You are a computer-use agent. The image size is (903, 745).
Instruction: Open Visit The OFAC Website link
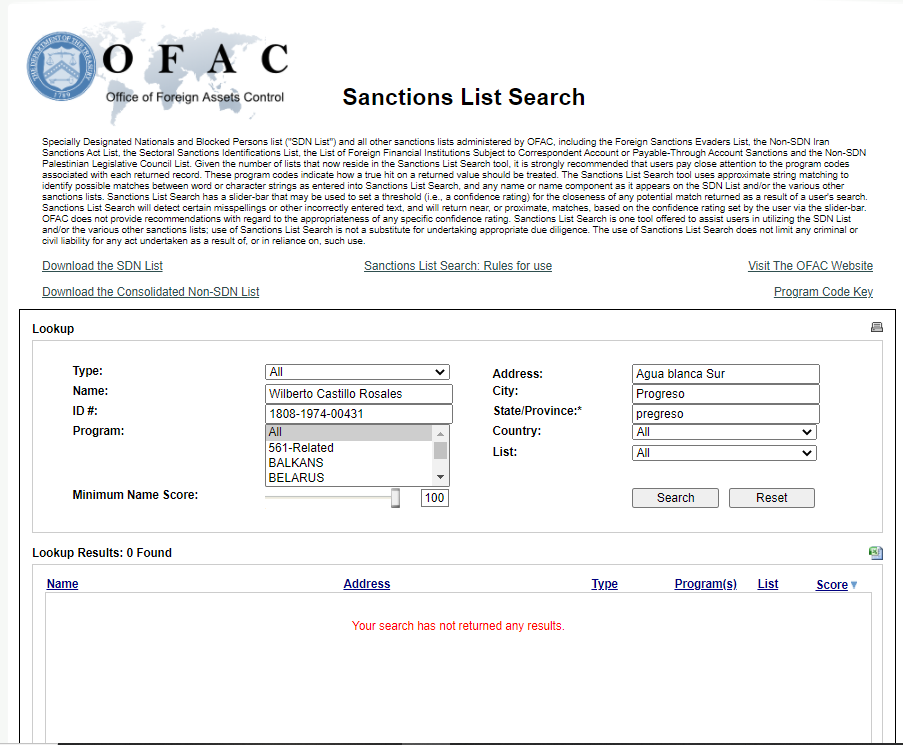[810, 266]
